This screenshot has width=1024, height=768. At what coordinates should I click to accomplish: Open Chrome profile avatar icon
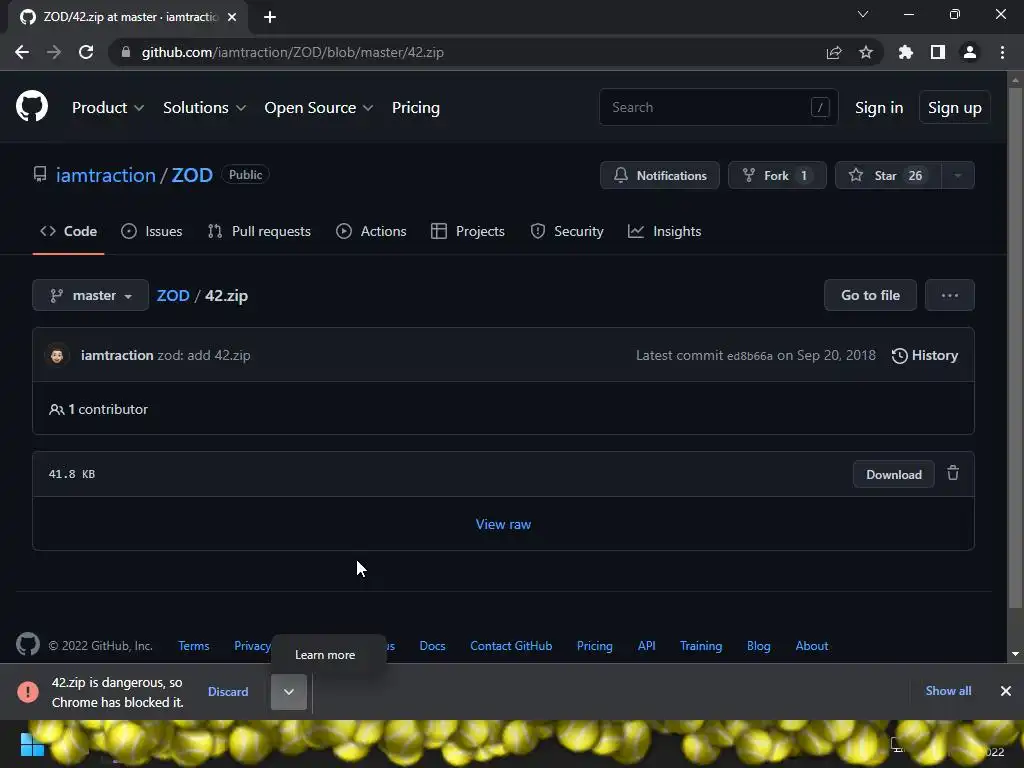pyautogui.click(x=970, y=52)
